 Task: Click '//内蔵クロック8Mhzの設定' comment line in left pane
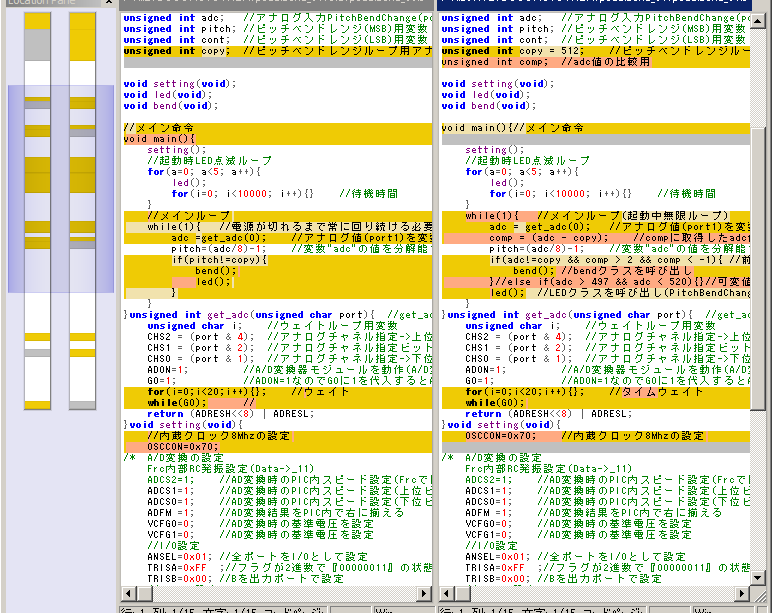[x=278, y=436]
